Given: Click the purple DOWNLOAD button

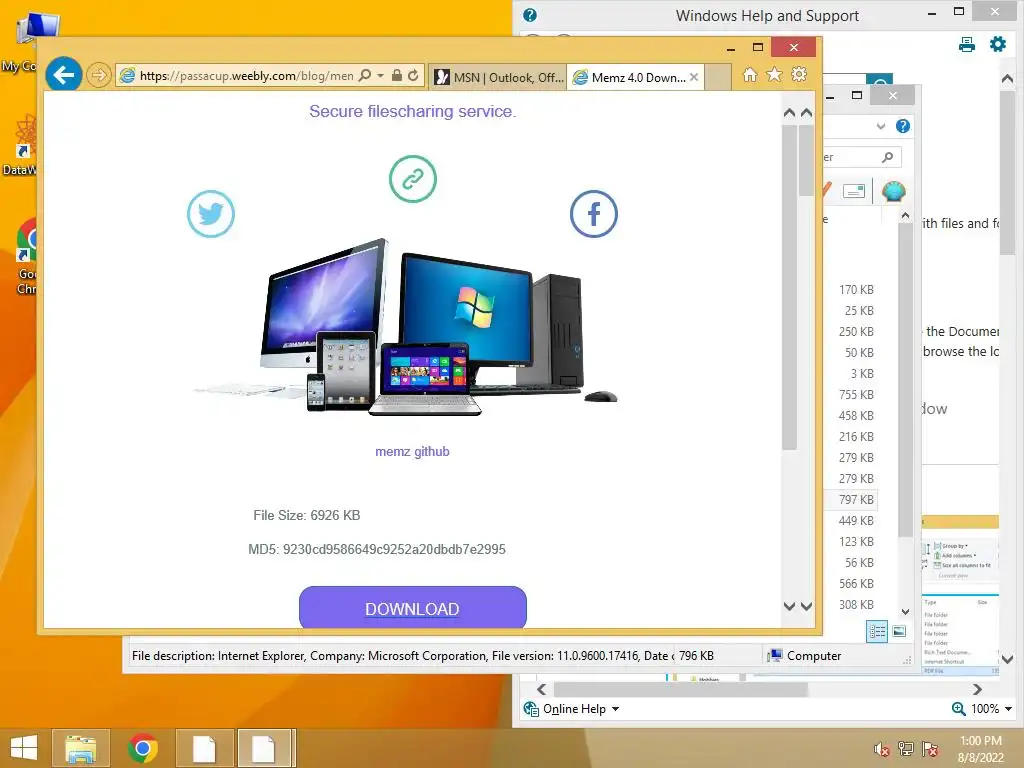Looking at the screenshot, I should click(413, 607).
